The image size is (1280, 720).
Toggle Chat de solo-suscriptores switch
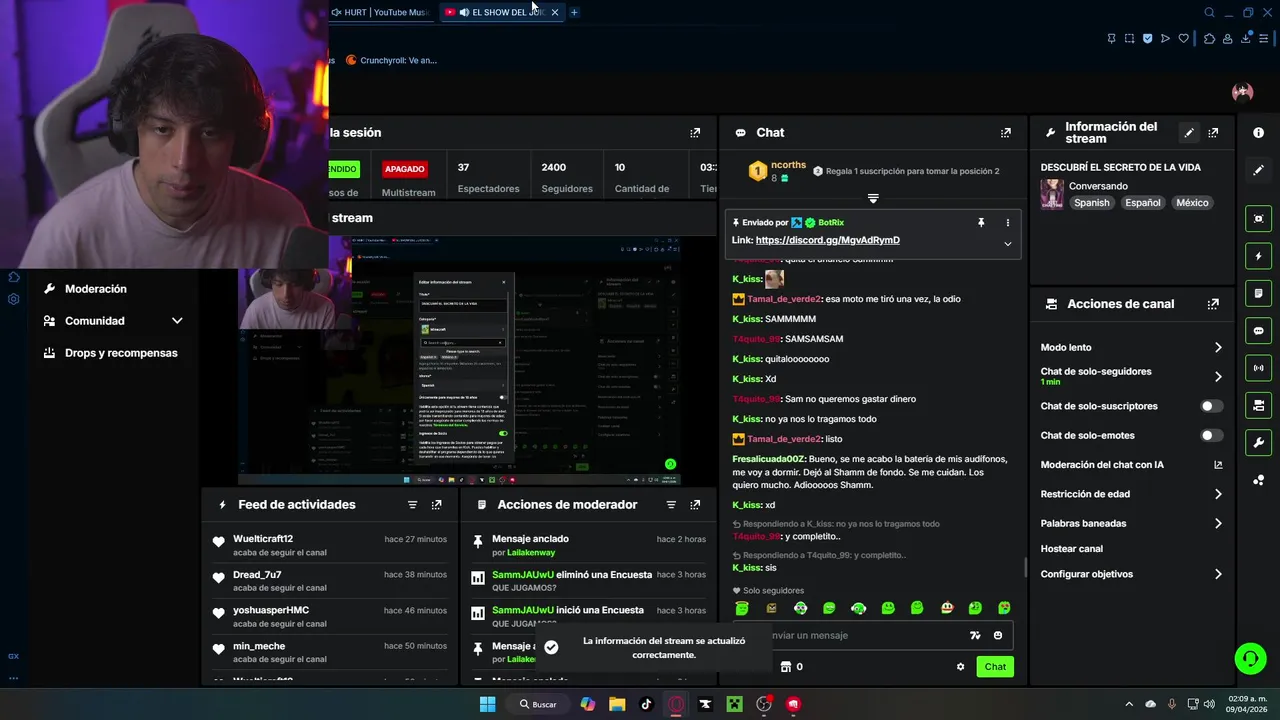1211,406
